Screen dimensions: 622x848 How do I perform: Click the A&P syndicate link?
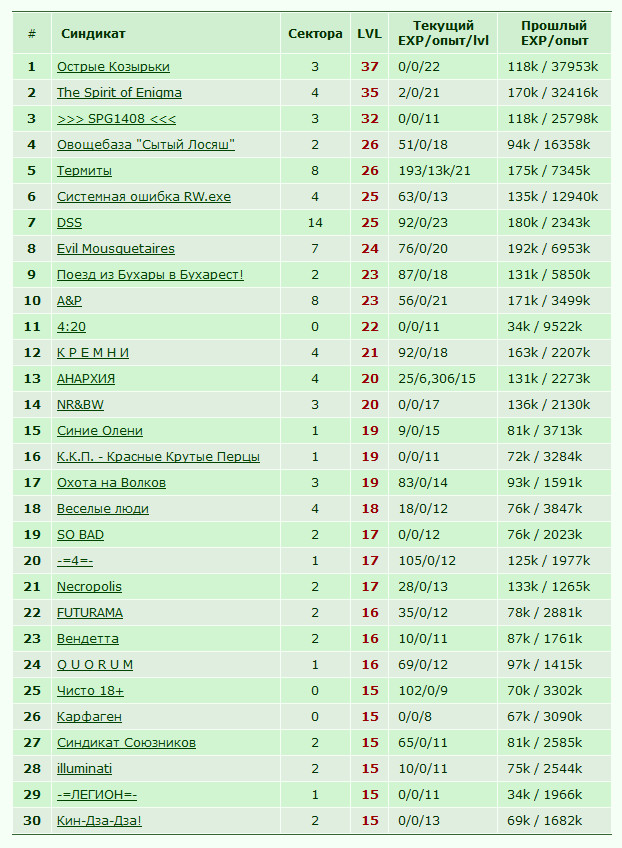[69, 300]
